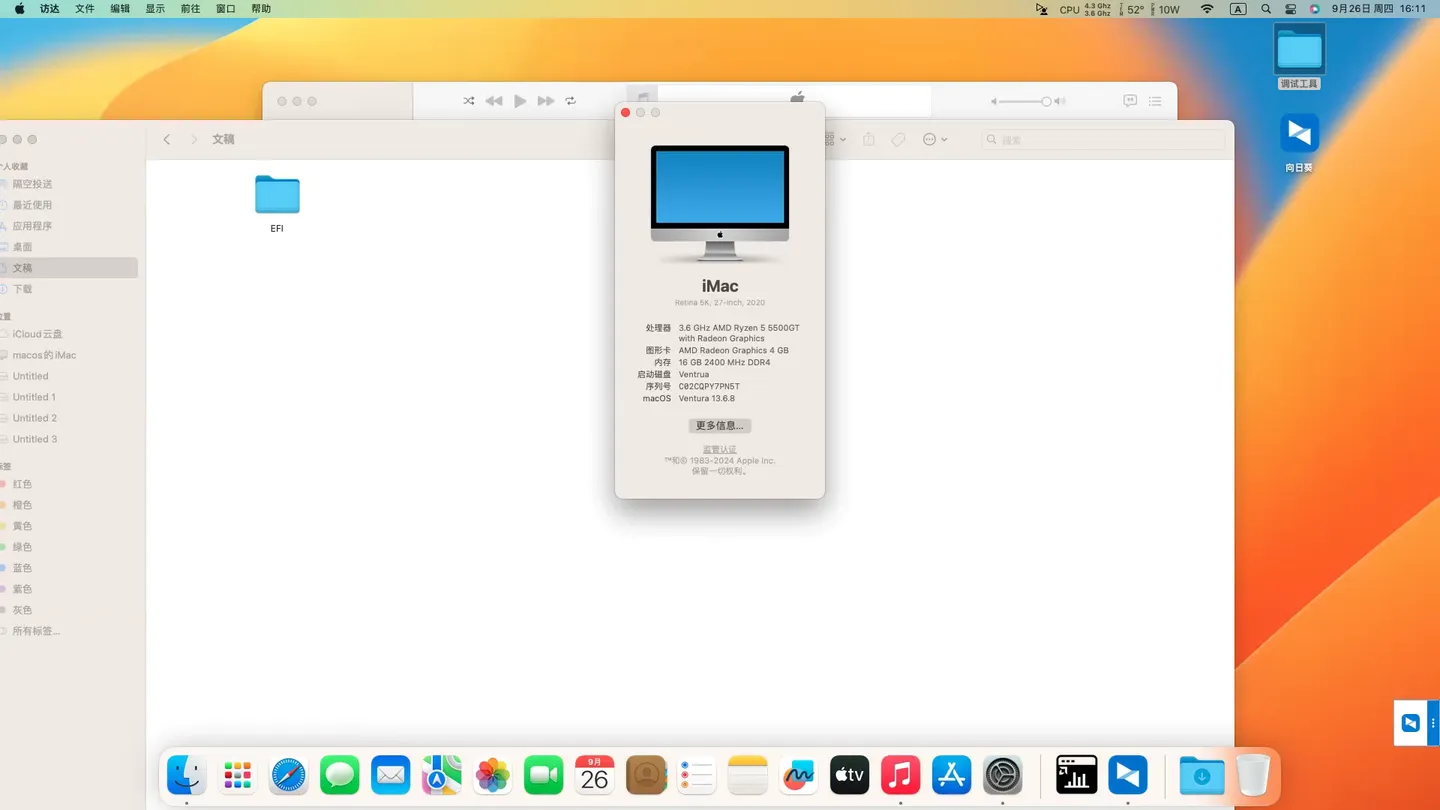Toggle the lyrics panel speech-bubble icon
Viewport: 1440px width, 810px height.
pos(1130,101)
